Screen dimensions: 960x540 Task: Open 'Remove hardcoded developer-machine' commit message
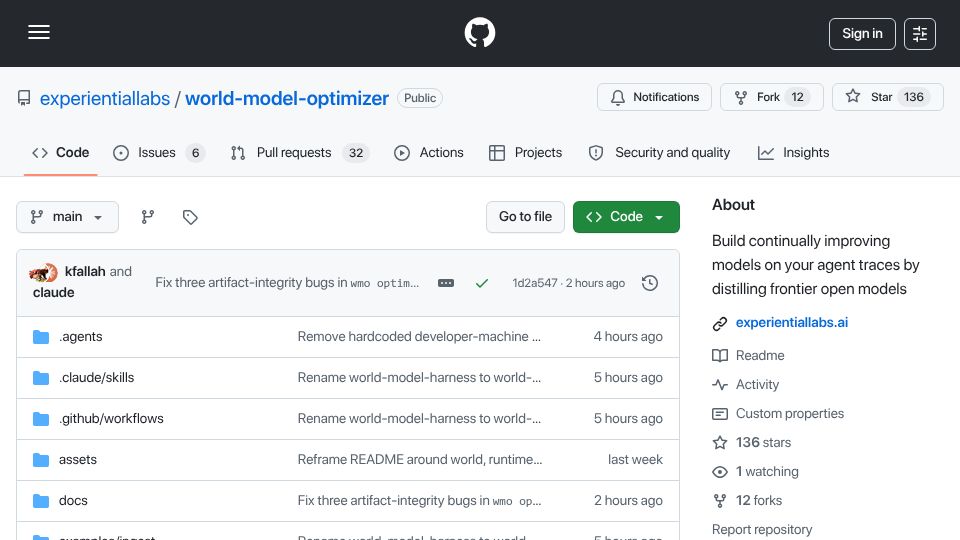(419, 337)
